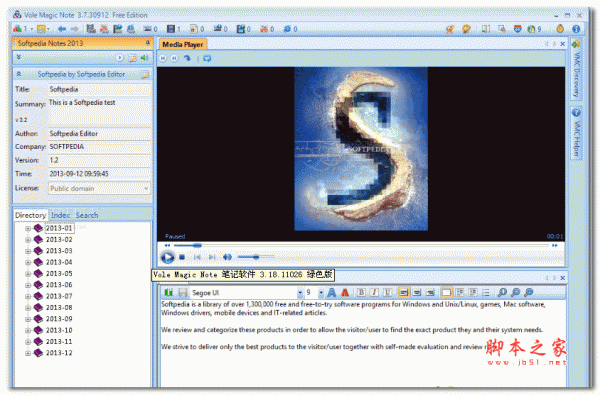Click the large blue font A icon
The height and width of the screenshot is (395, 600).
332,293
